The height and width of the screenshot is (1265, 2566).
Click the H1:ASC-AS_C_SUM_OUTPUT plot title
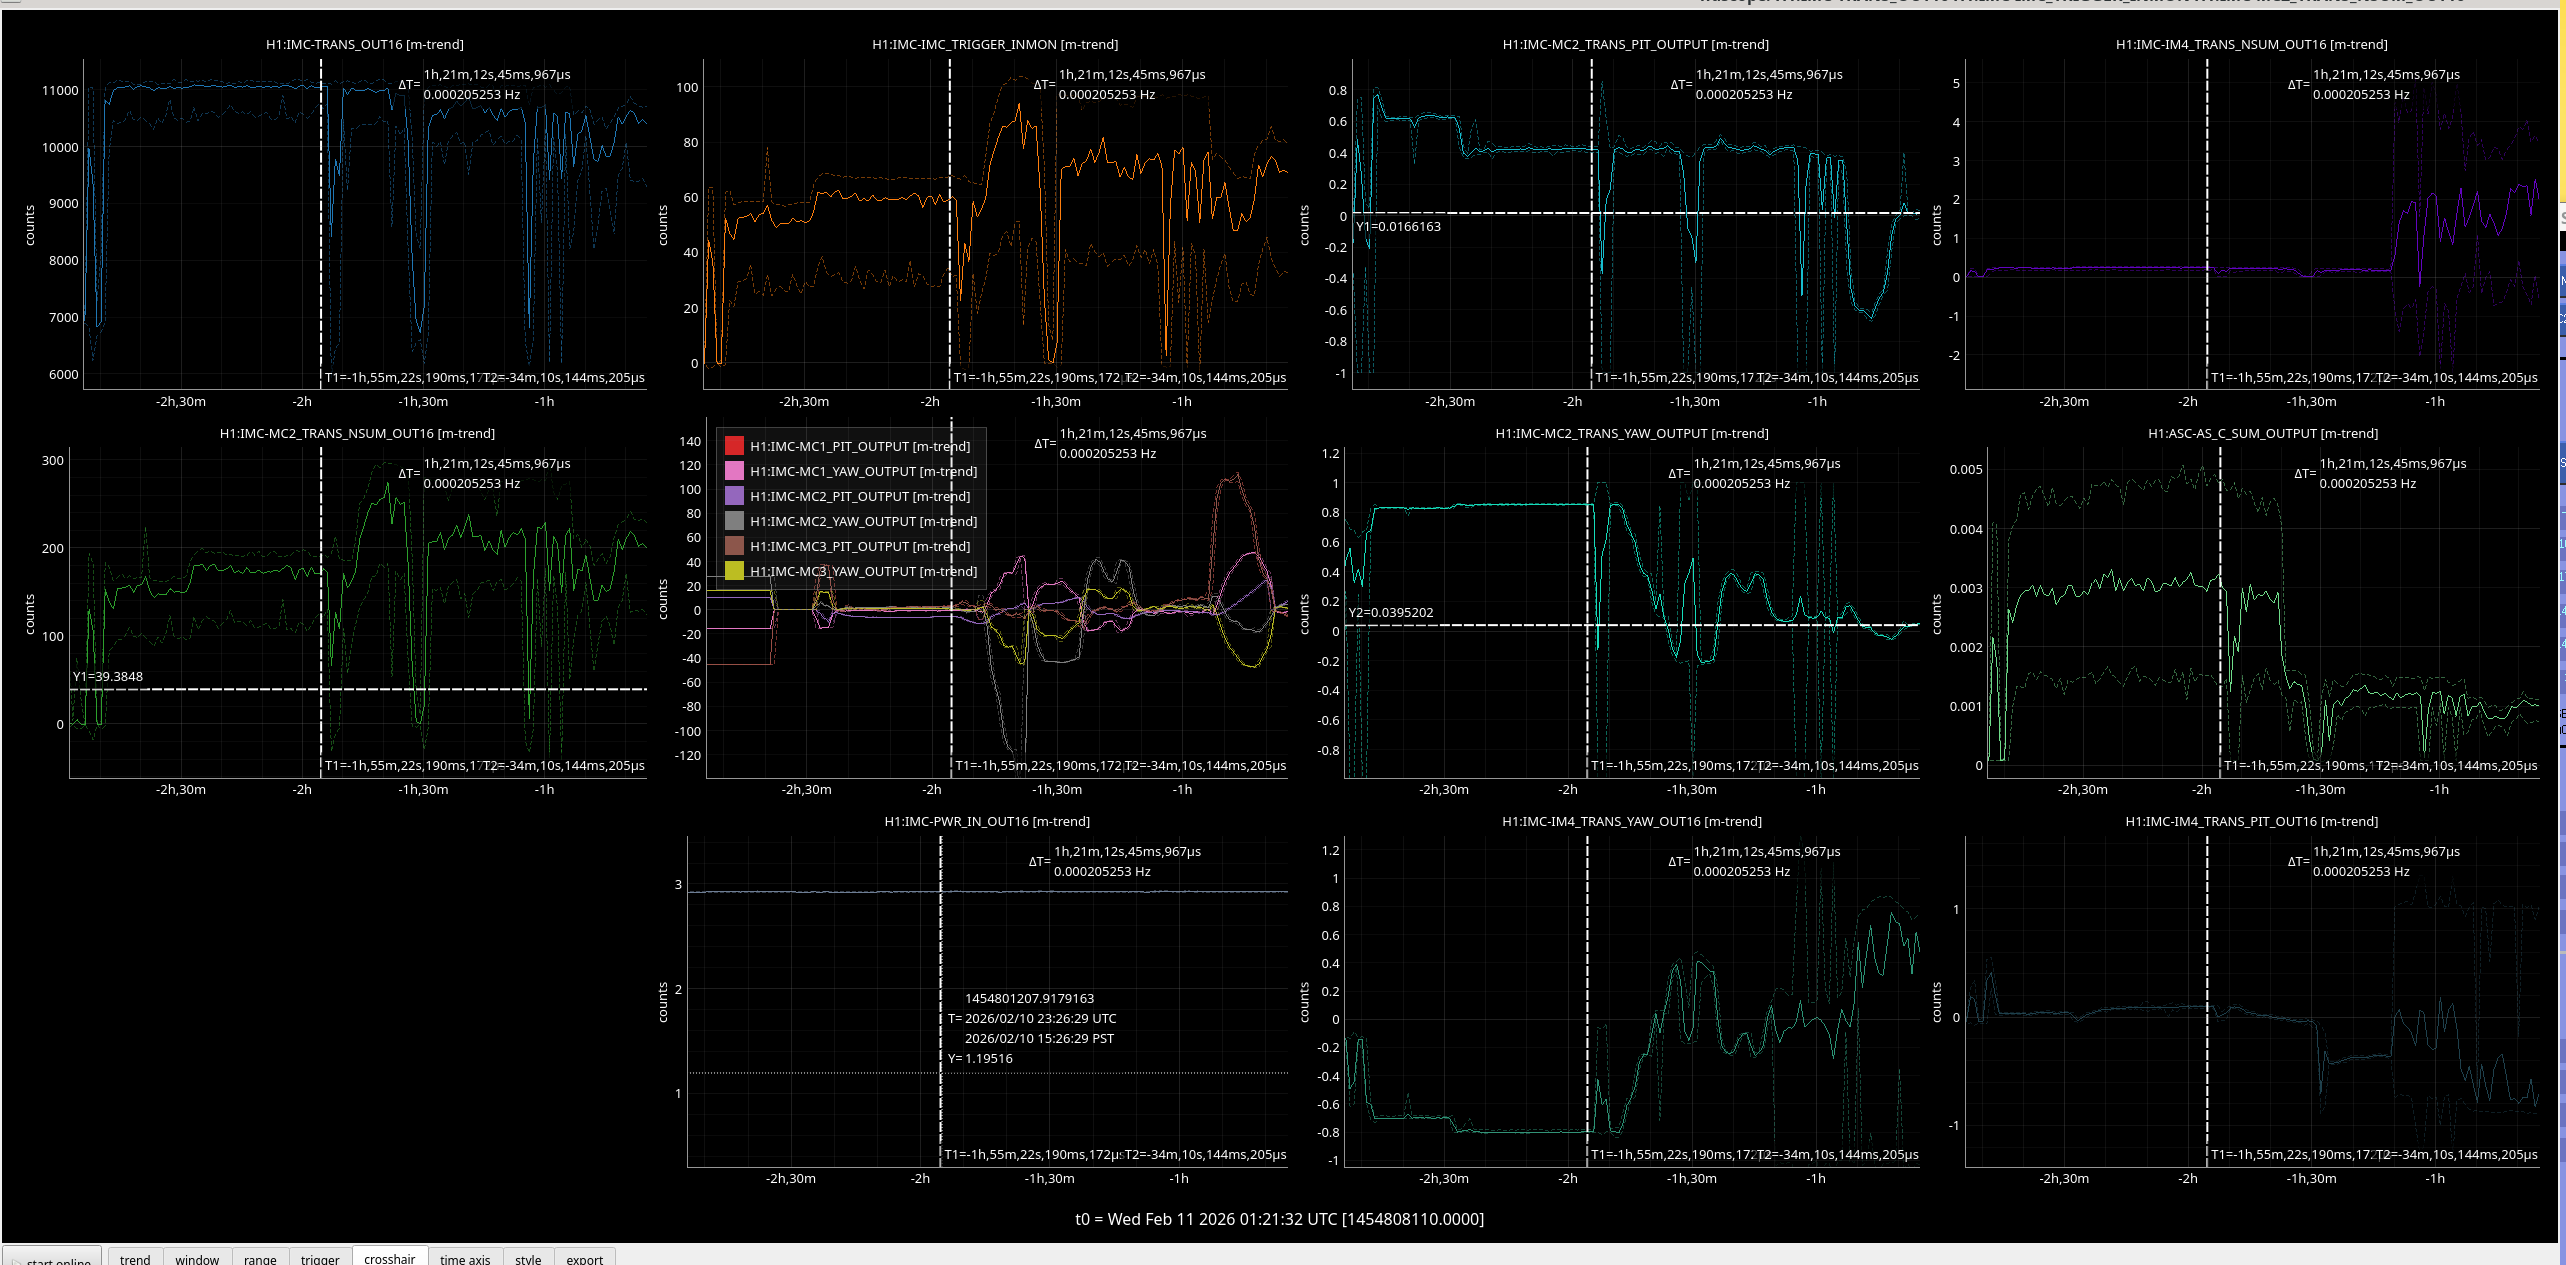(x=2262, y=434)
